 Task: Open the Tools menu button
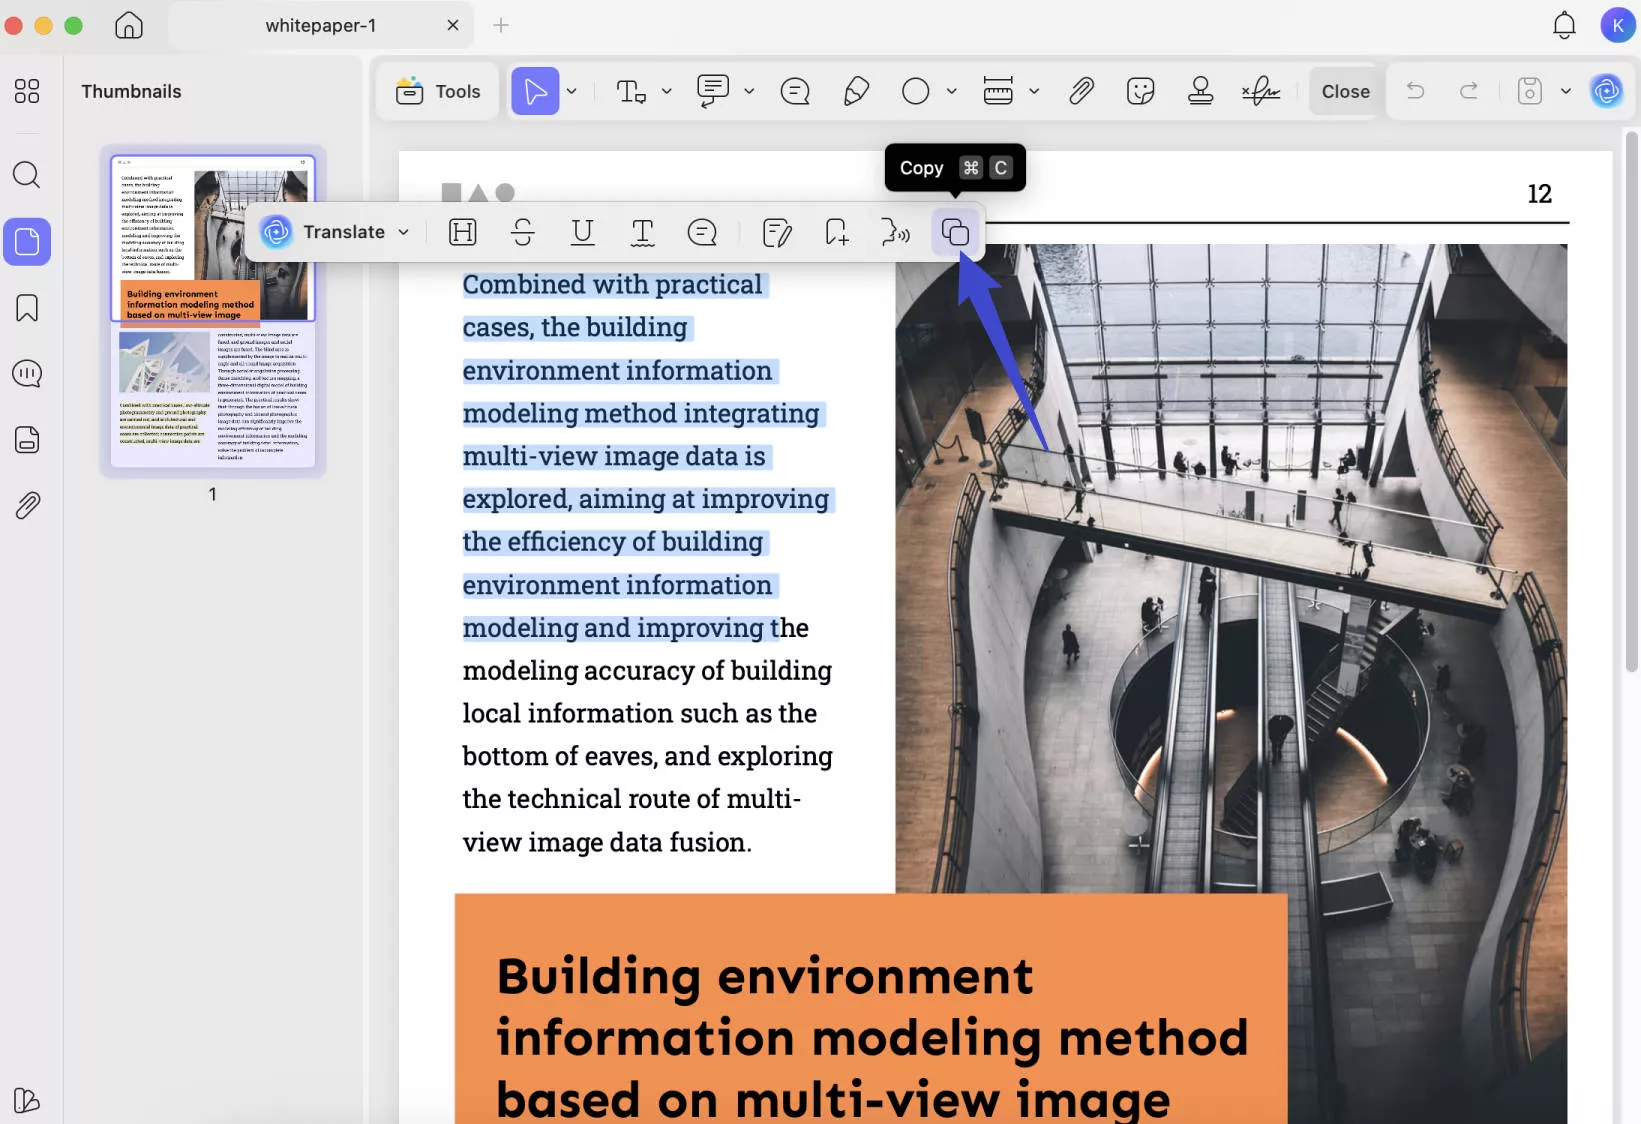click(x=438, y=91)
